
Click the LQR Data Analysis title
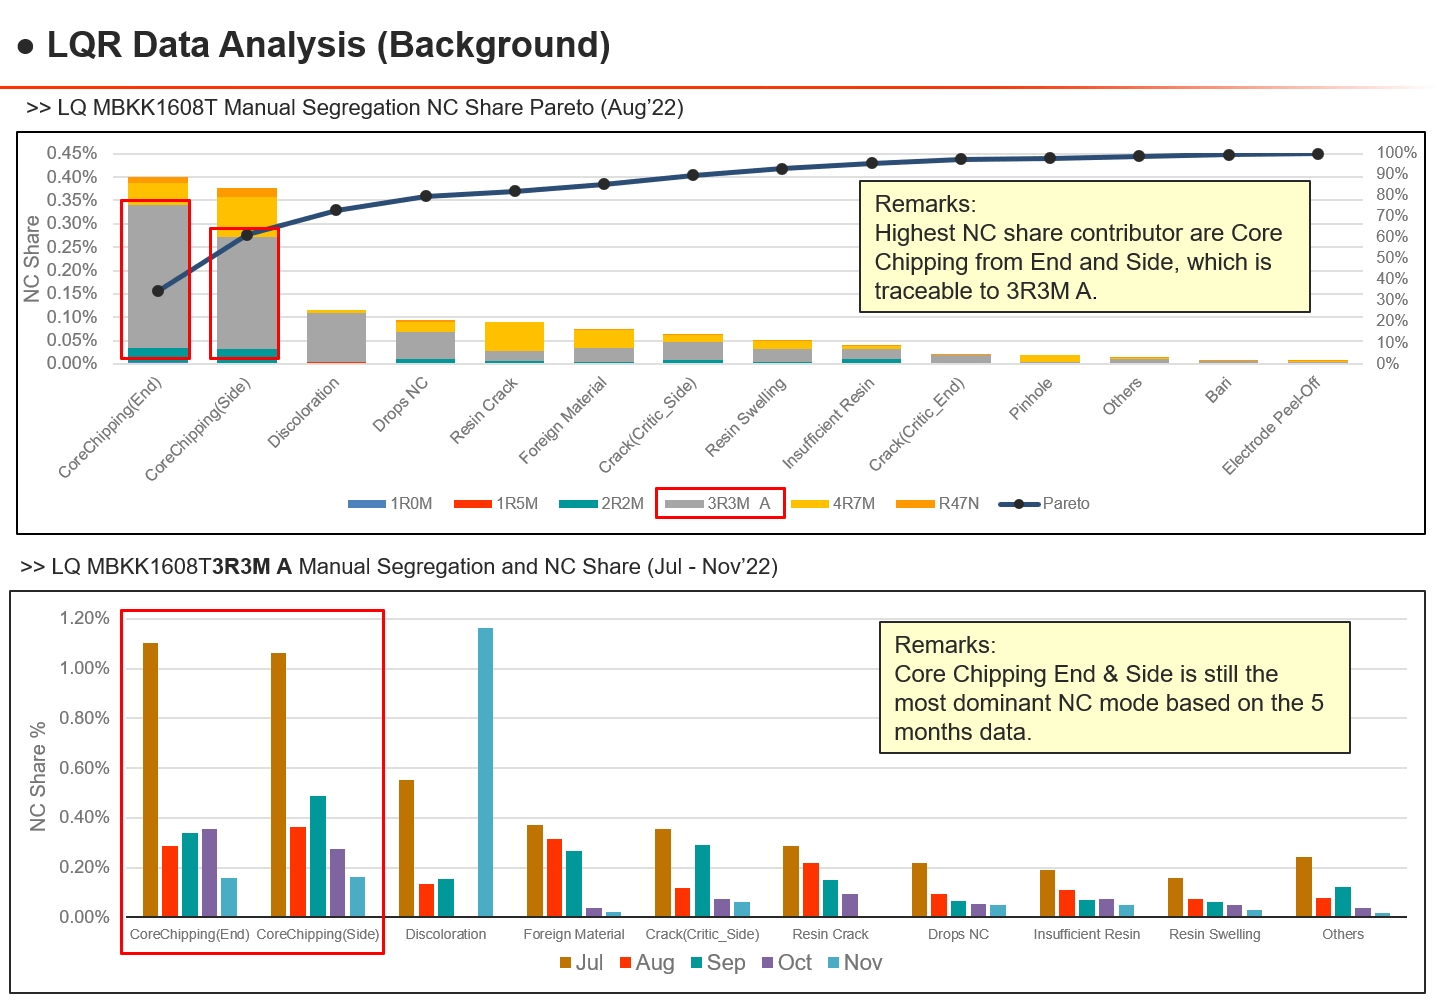[x=329, y=45]
